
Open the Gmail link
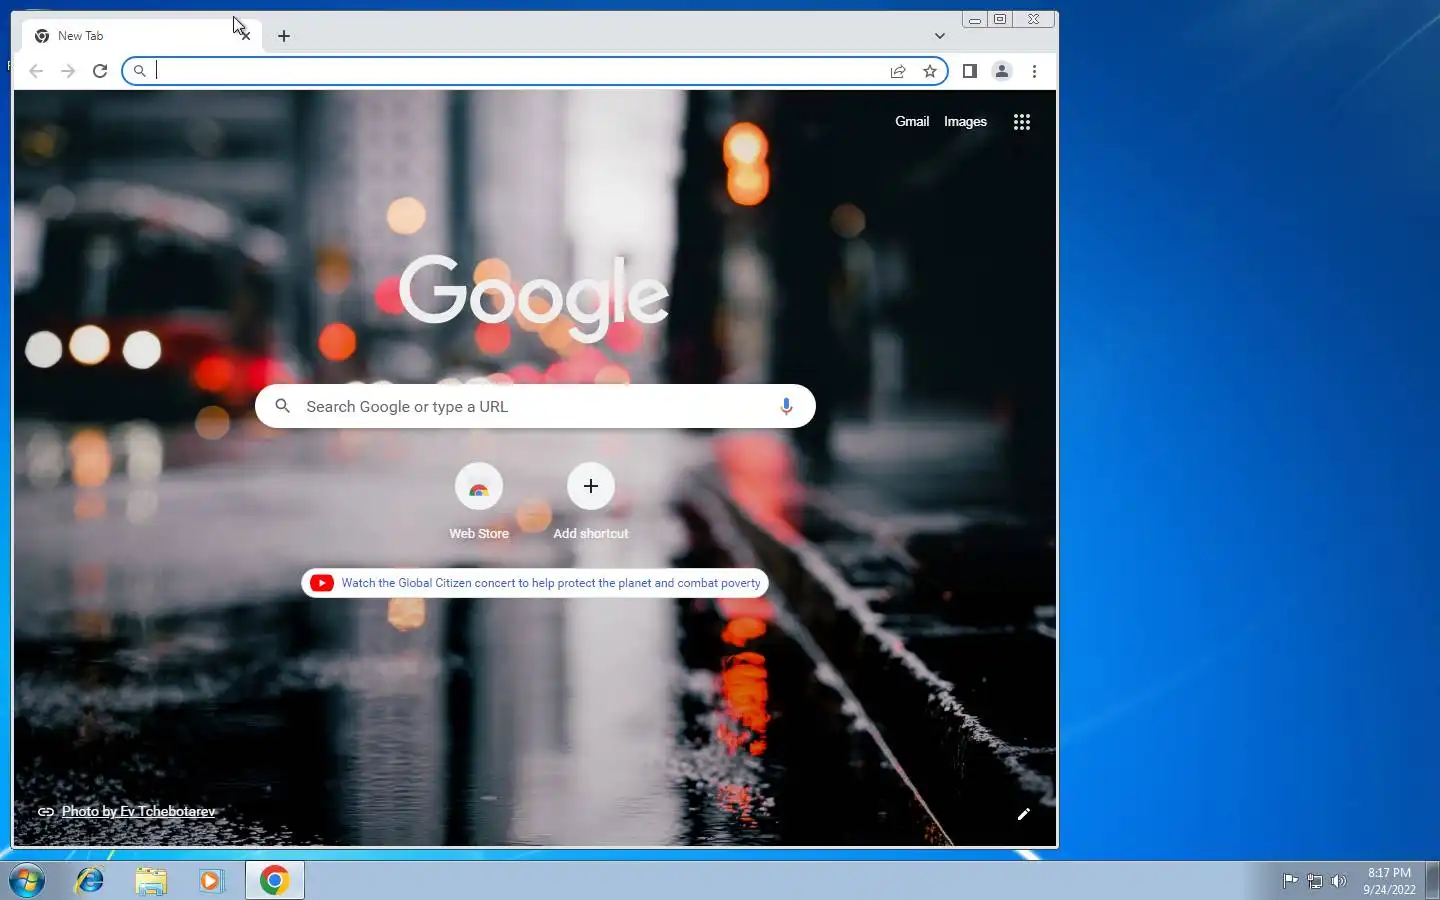coord(912,121)
